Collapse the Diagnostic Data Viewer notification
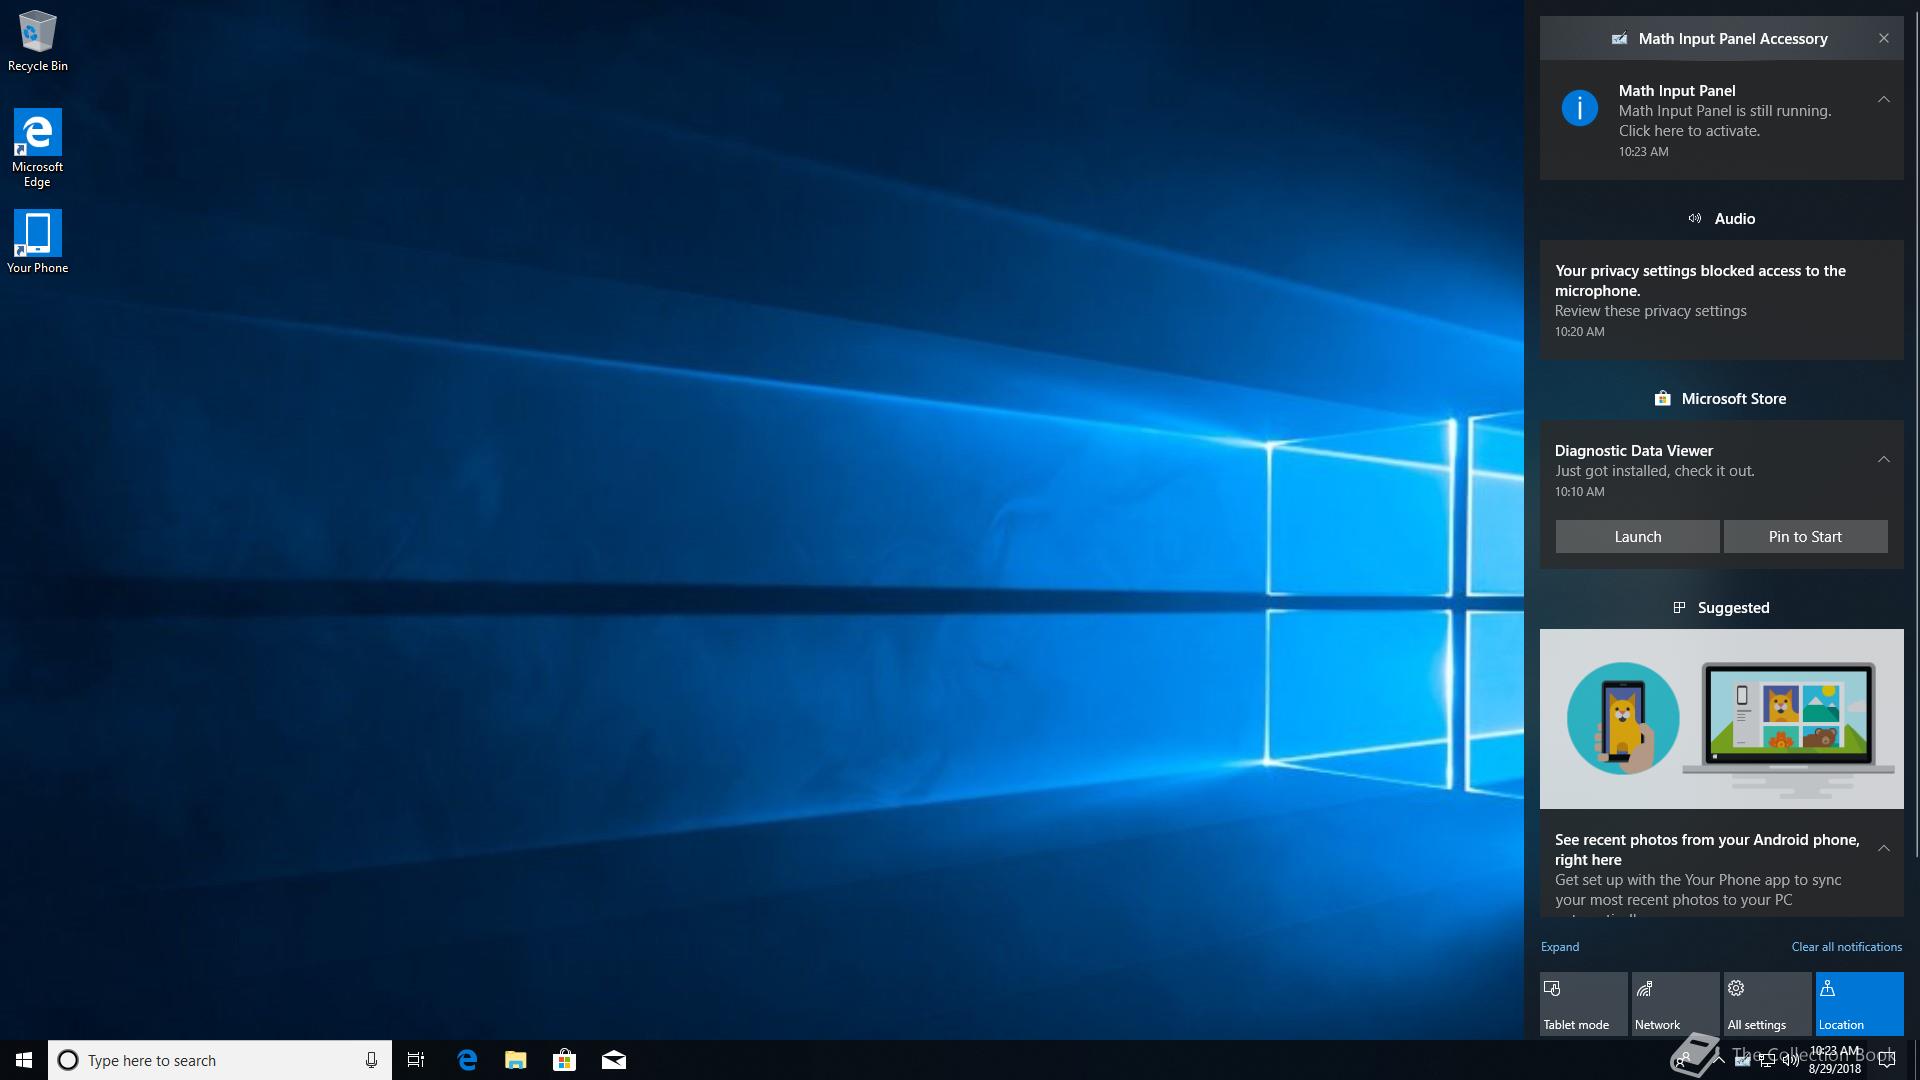The image size is (1920, 1080). pos(1884,459)
